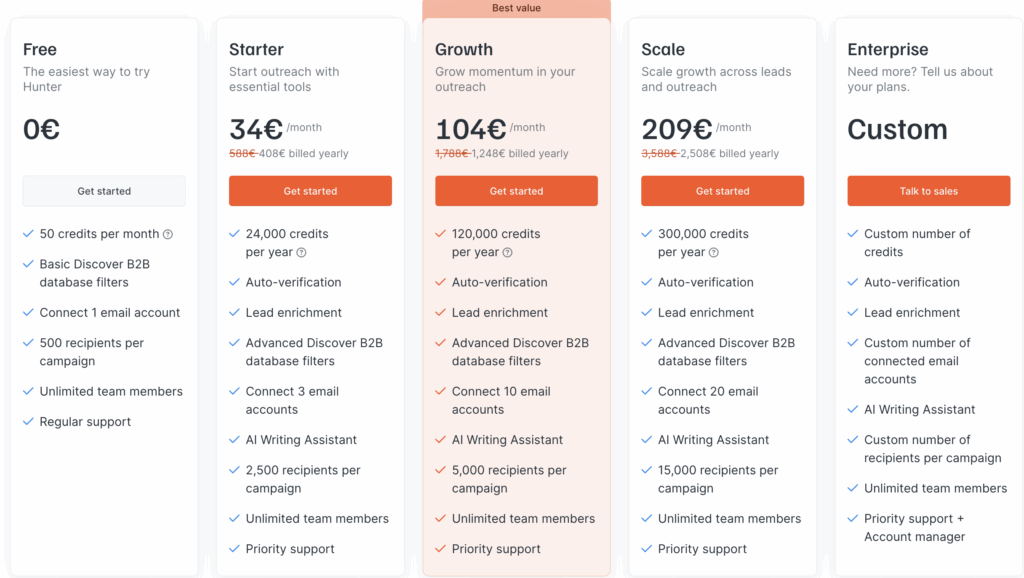
Task: Click the Best value badge
Action: click(x=516, y=8)
